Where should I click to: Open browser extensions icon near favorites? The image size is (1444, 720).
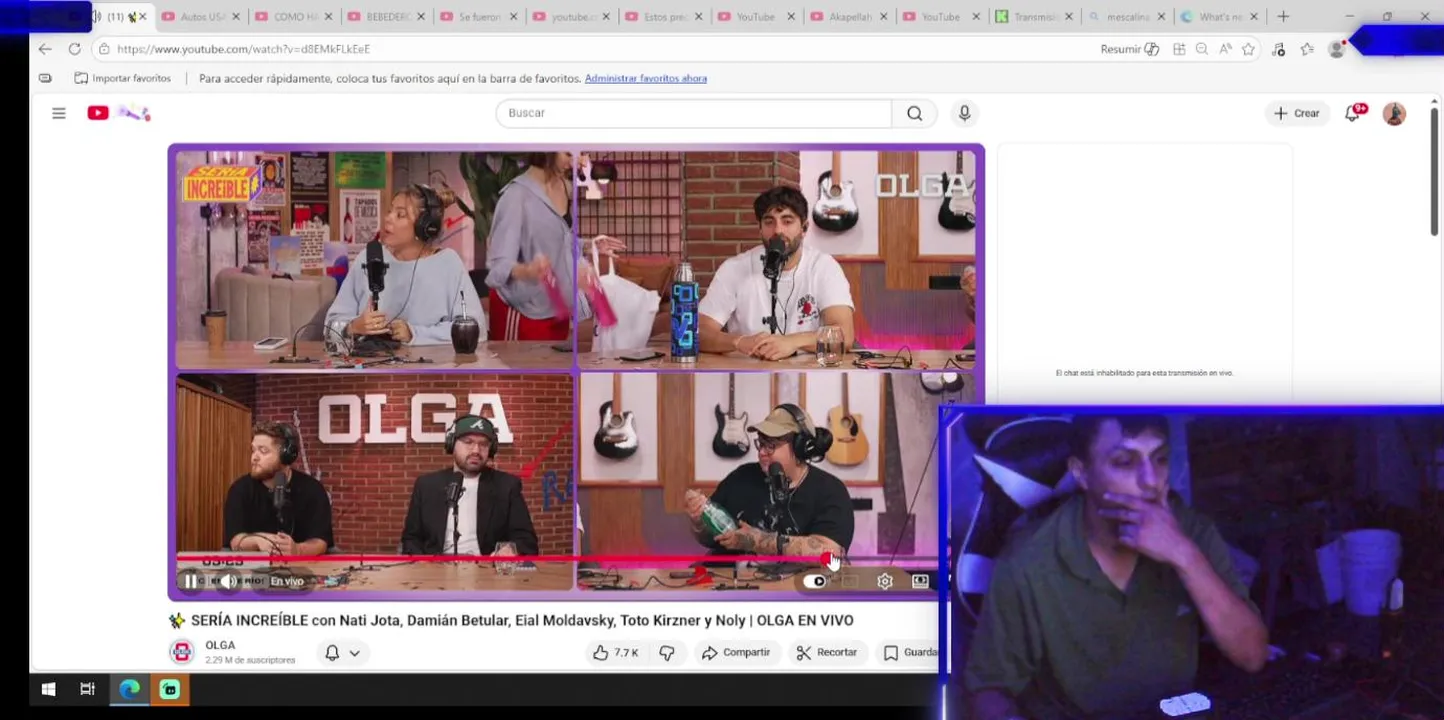pos(1278,49)
